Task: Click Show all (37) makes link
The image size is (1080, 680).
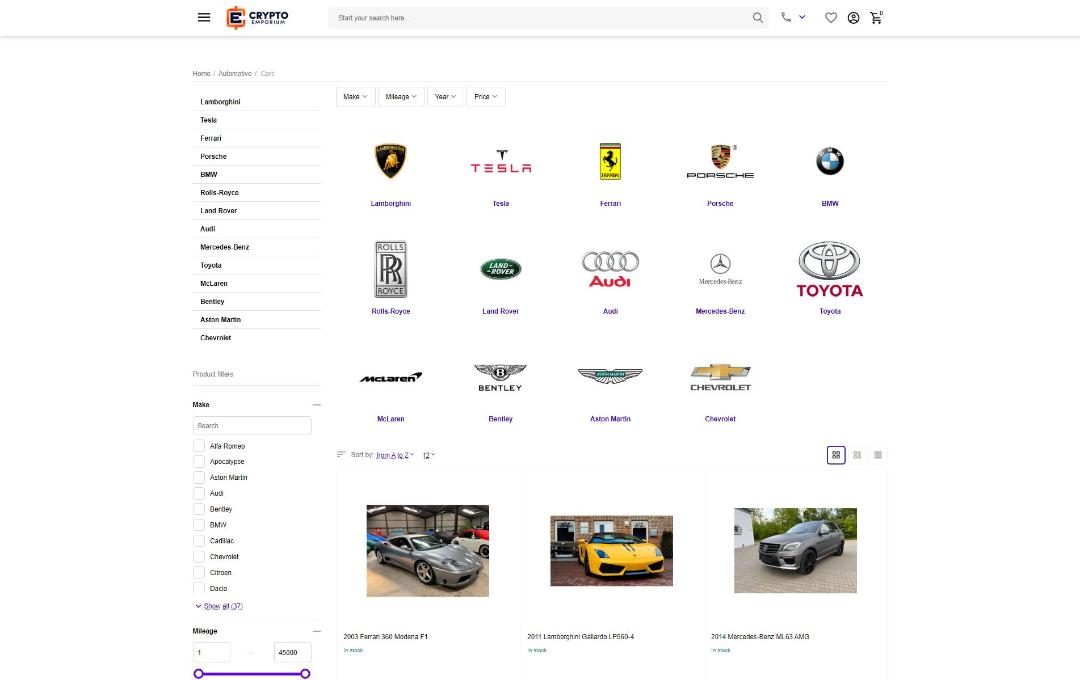Action: coord(222,606)
